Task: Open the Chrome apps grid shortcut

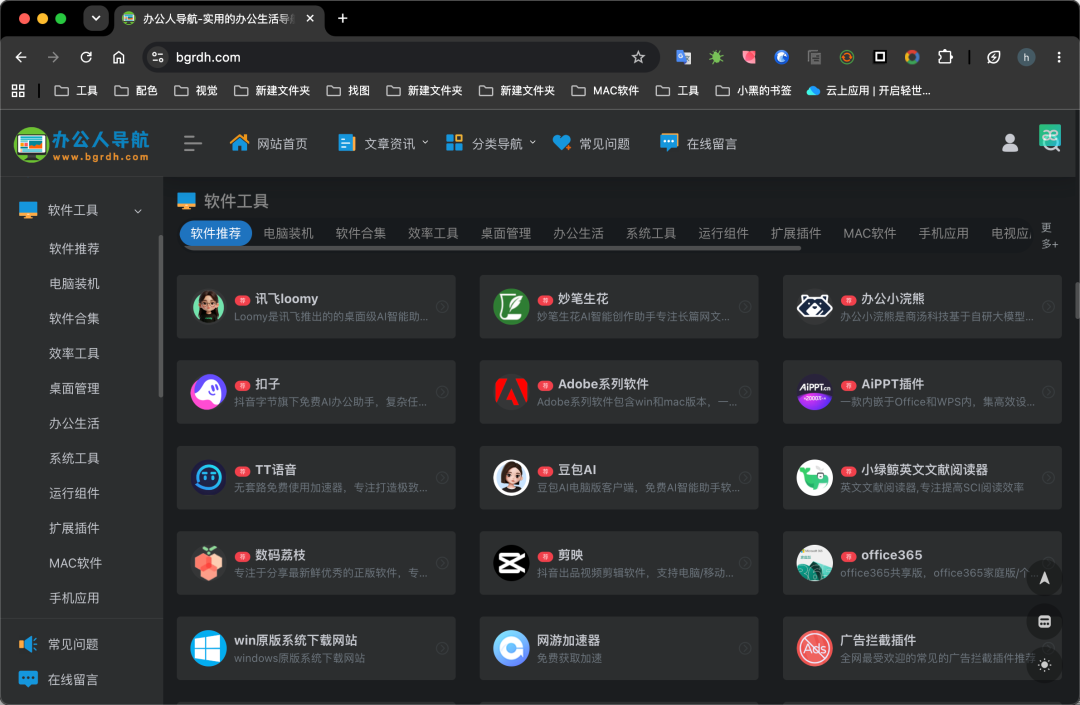Action: [18, 91]
